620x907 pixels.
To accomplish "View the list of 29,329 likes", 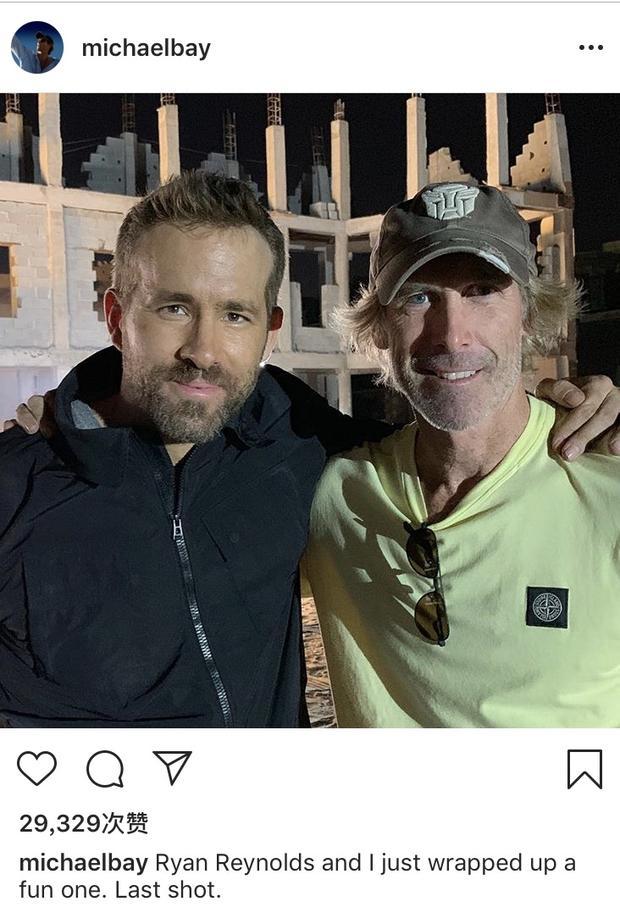I will 84,823.
